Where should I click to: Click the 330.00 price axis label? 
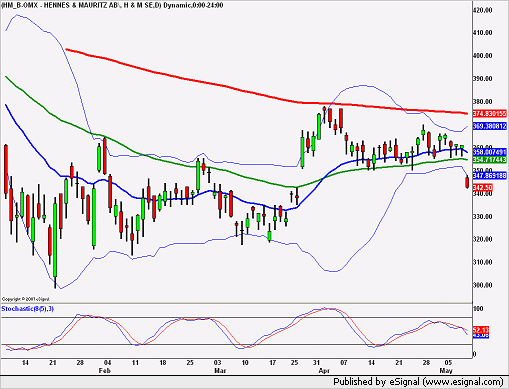[x=483, y=217]
